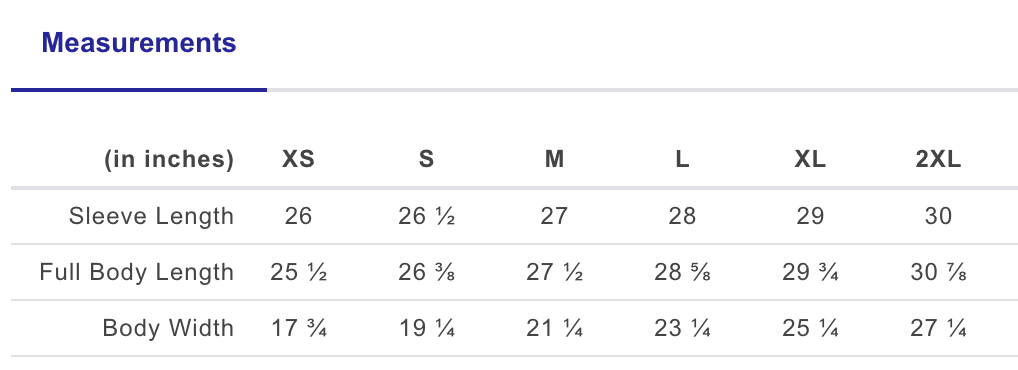
Task: Select the 2XL size column header
Action: [x=938, y=159]
